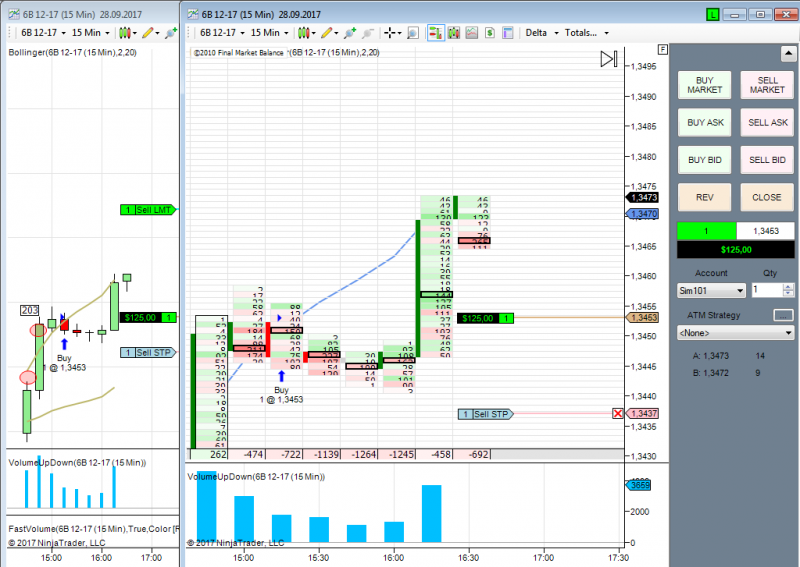This screenshot has width=800, height=567.
Task: Open the Indicators icon in toolbar
Action: tap(472, 33)
